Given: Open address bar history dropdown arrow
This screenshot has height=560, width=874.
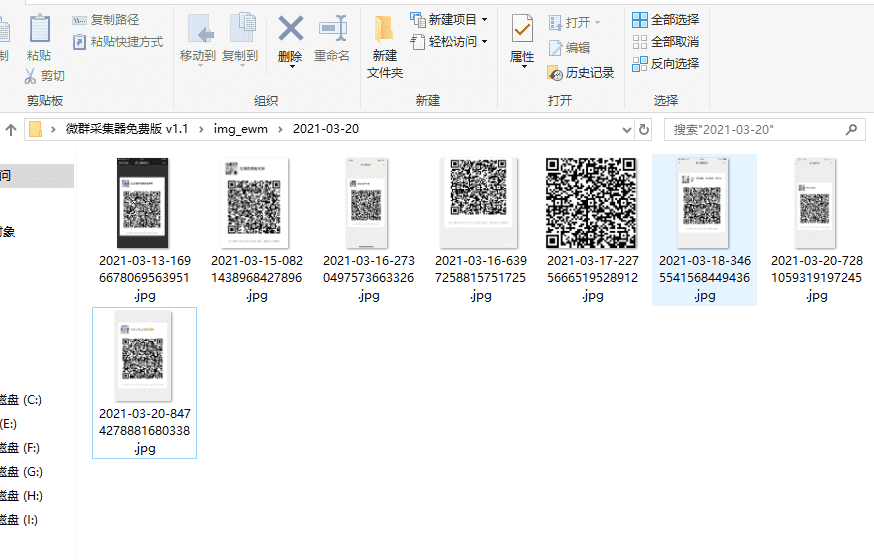Looking at the screenshot, I should [x=626, y=130].
